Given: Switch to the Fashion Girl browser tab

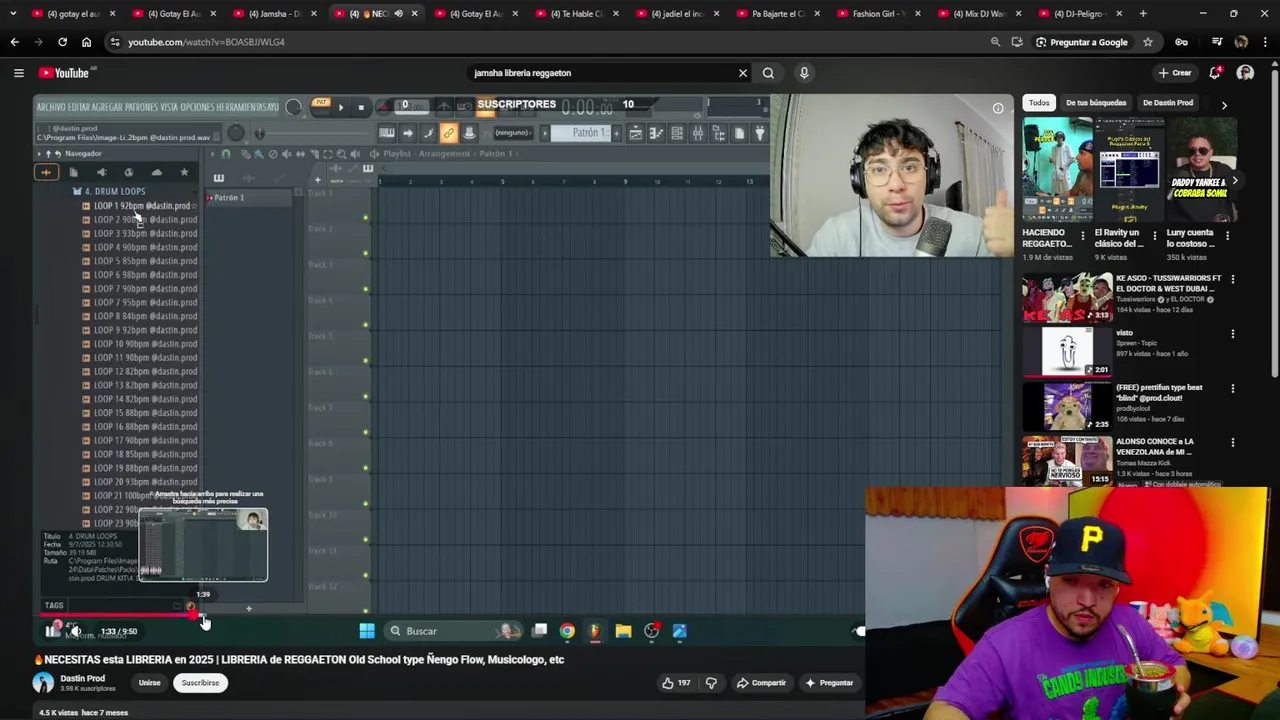Looking at the screenshot, I should pyautogui.click(x=877, y=13).
